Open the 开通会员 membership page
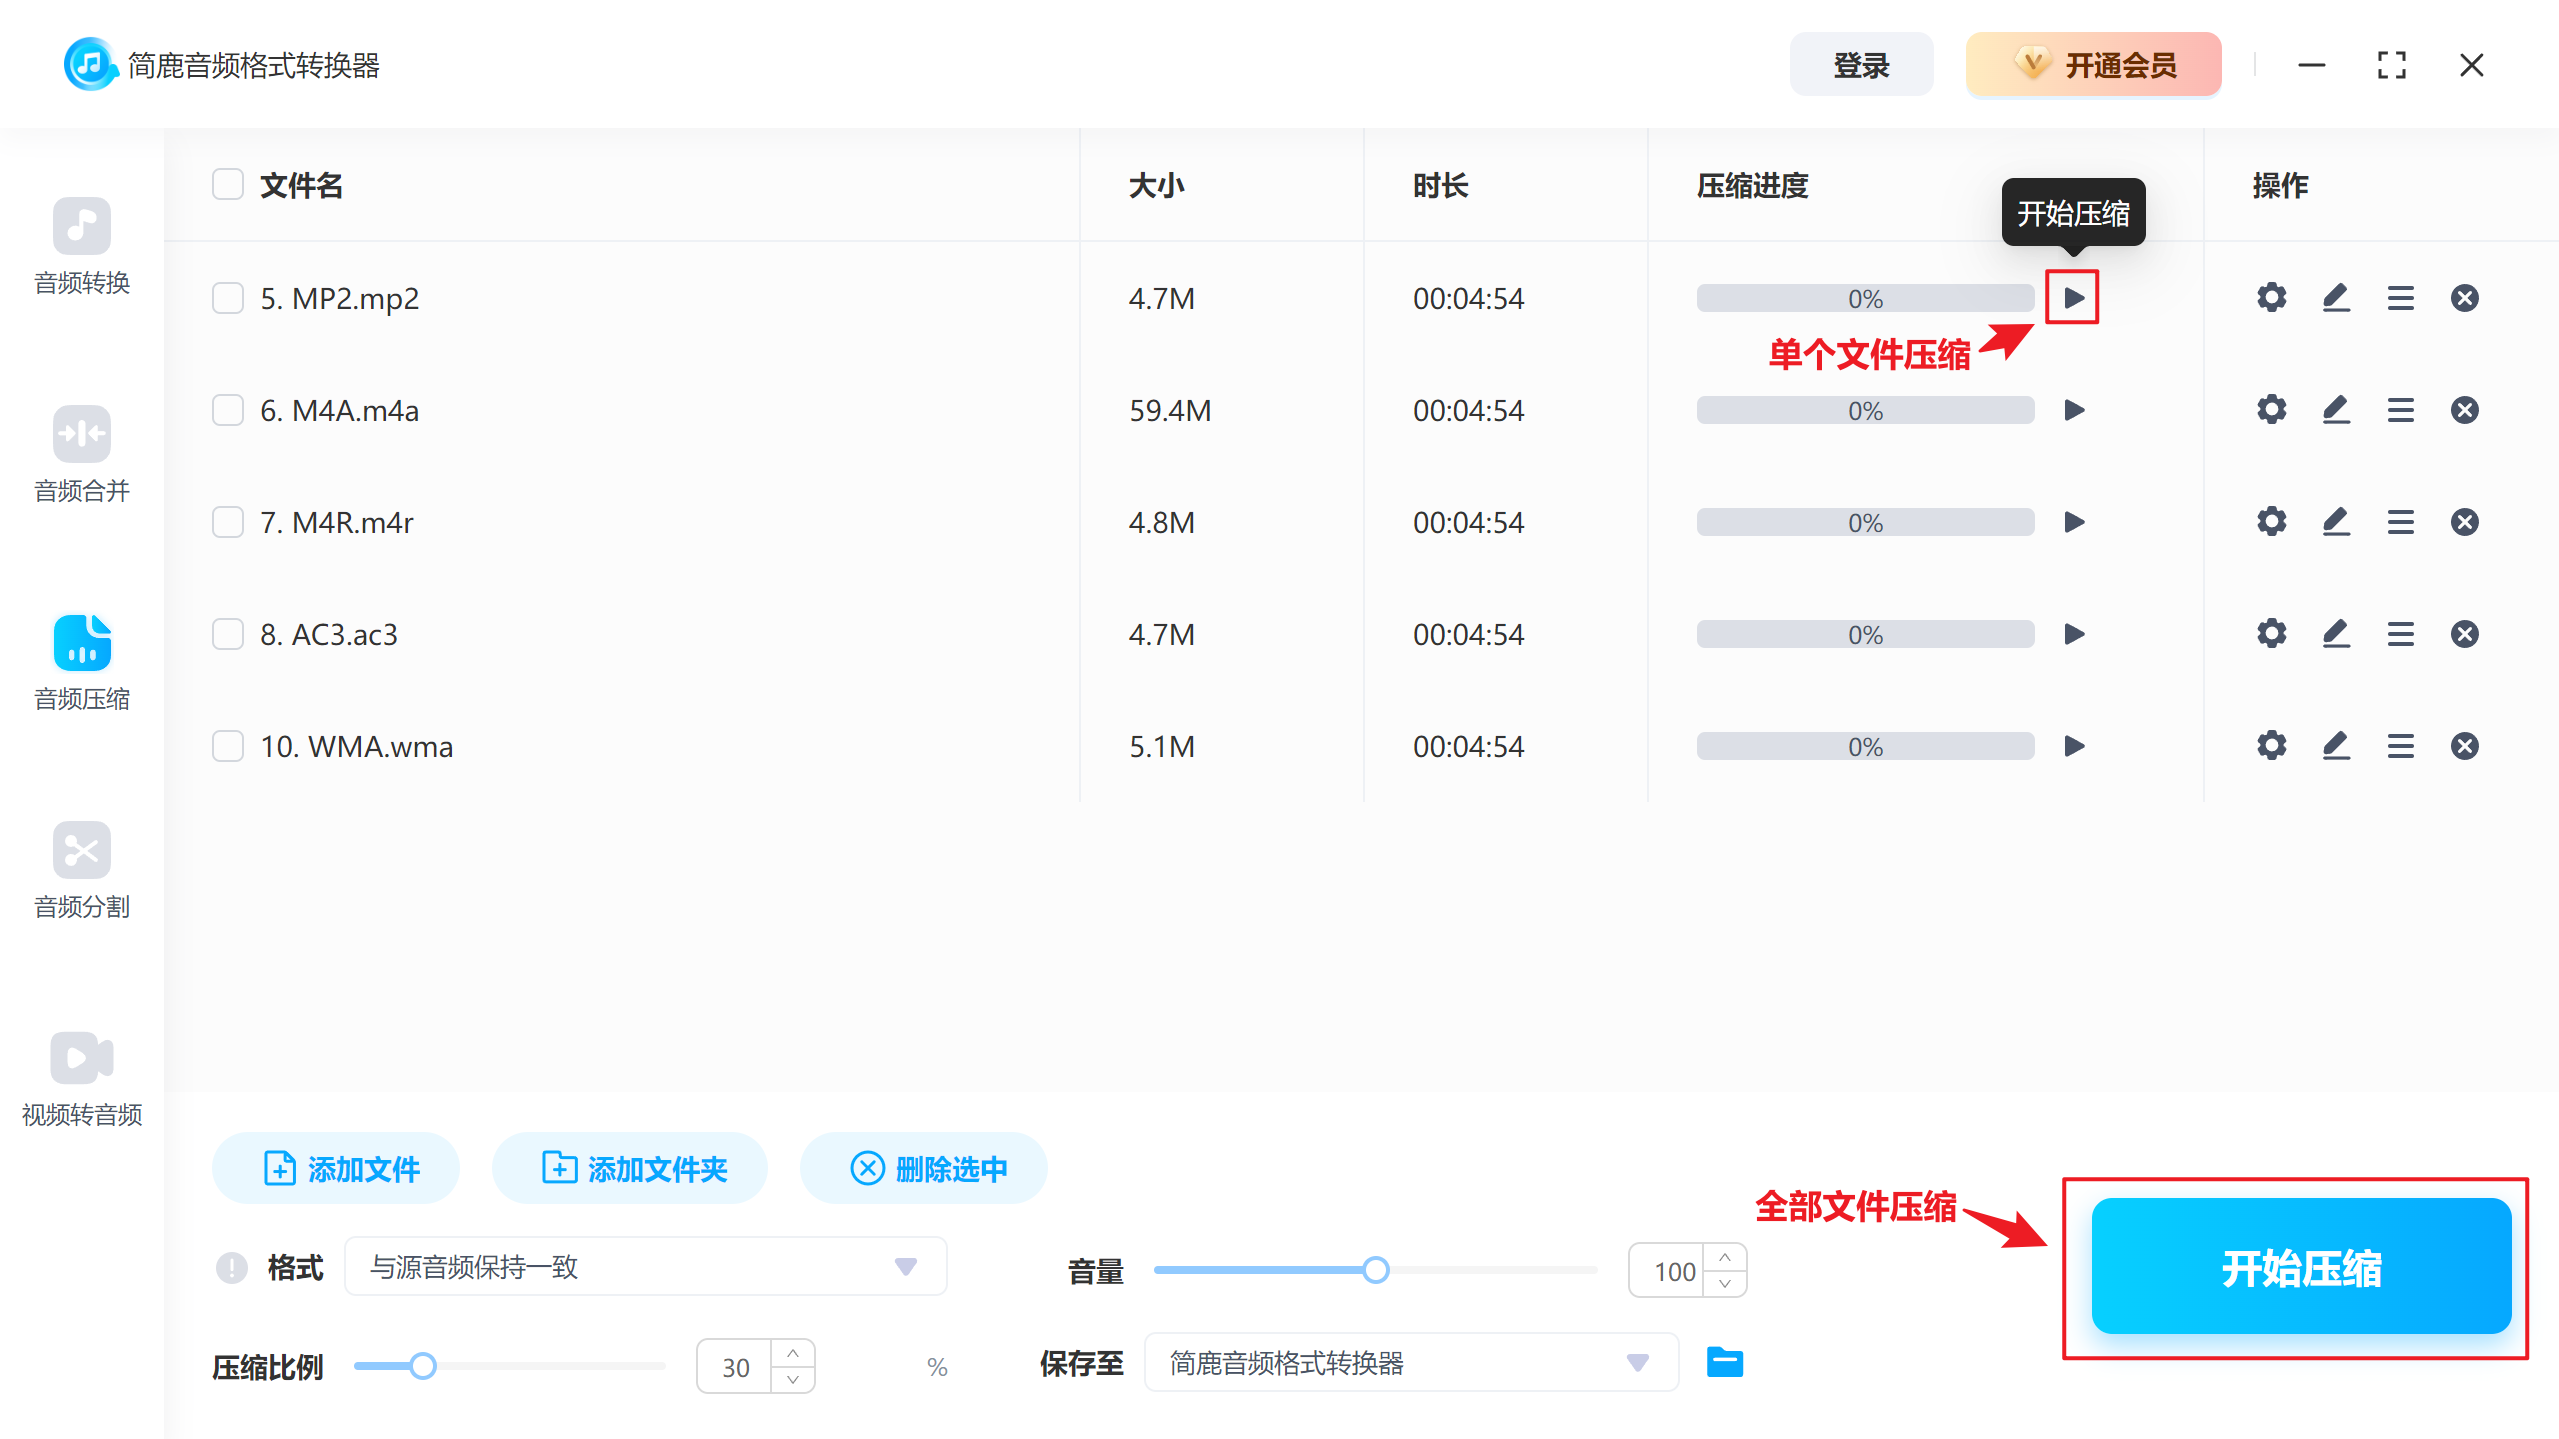Image resolution: width=2559 pixels, height=1439 pixels. coord(2092,64)
